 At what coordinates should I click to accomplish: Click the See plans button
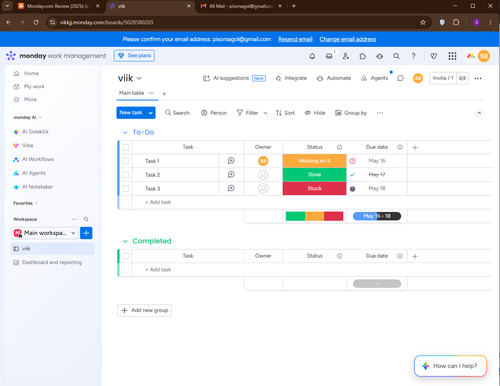134,56
